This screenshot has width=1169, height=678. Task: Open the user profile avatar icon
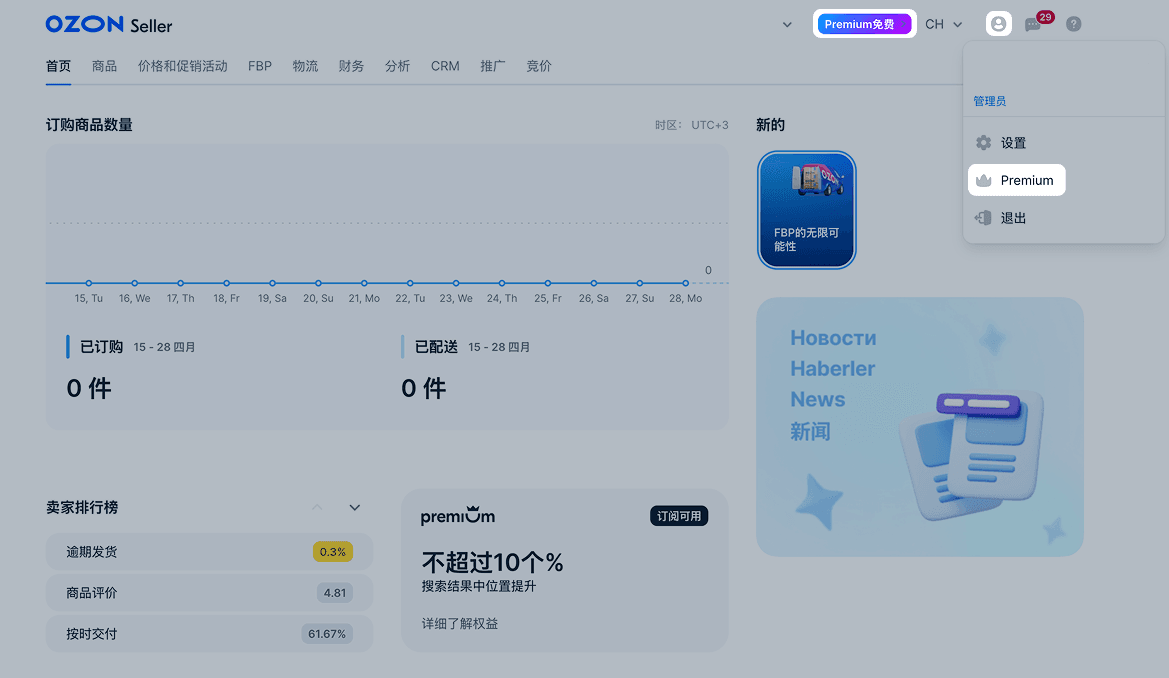click(998, 24)
